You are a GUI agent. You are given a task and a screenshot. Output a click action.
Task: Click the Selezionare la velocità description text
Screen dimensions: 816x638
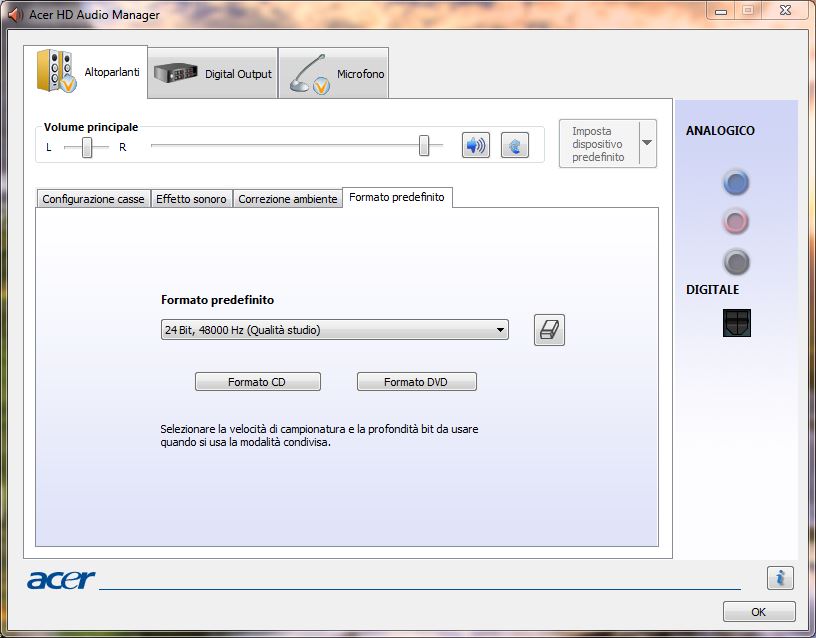tap(319, 436)
